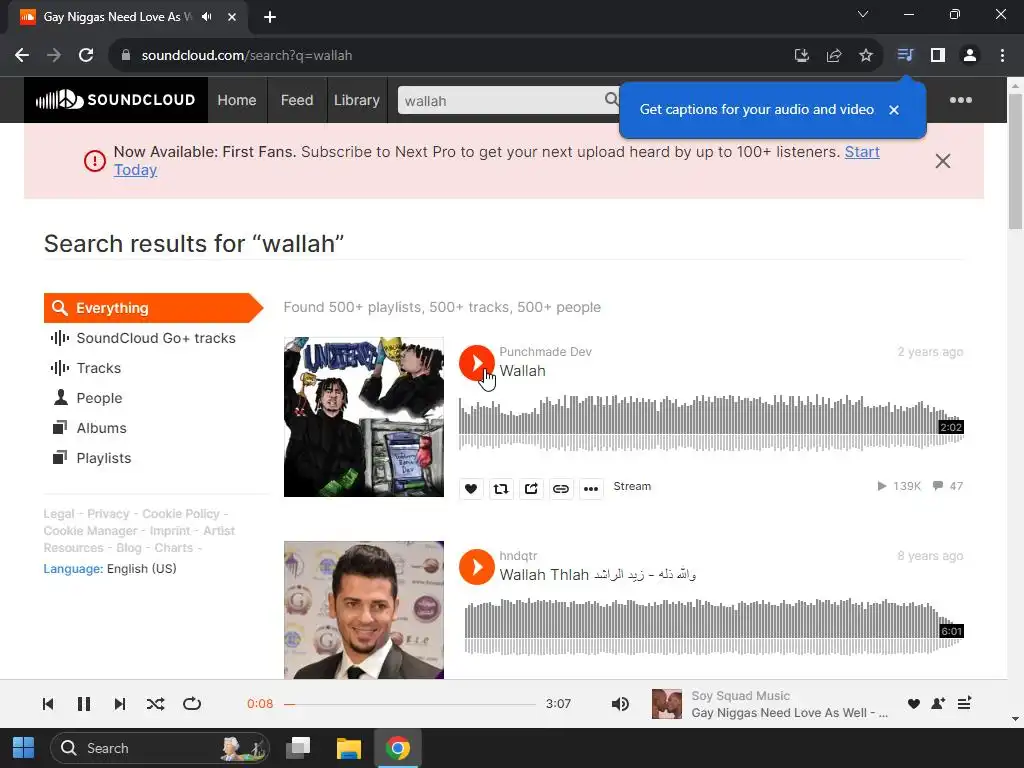
Task: Open the Home tab
Action: point(237,100)
